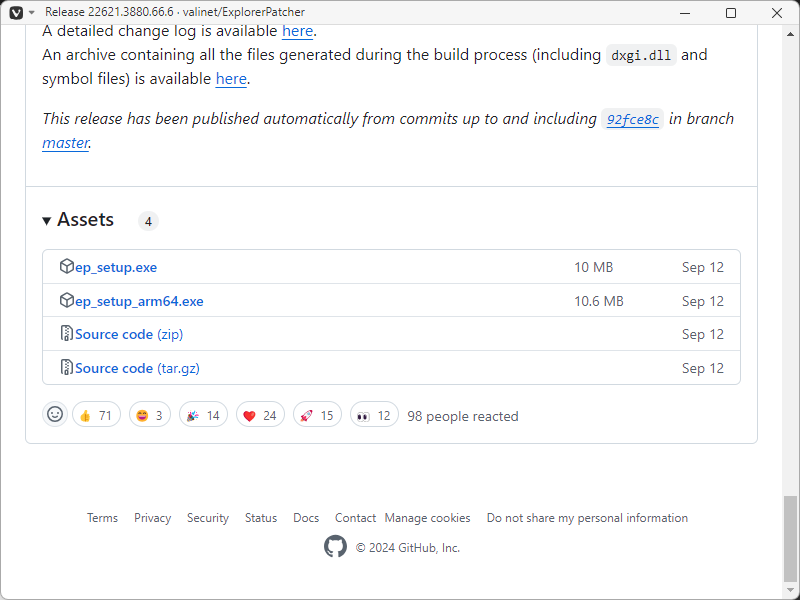Screen dimensions: 800x600
Task: Download Source code (tar.gz)
Action: 137,368
